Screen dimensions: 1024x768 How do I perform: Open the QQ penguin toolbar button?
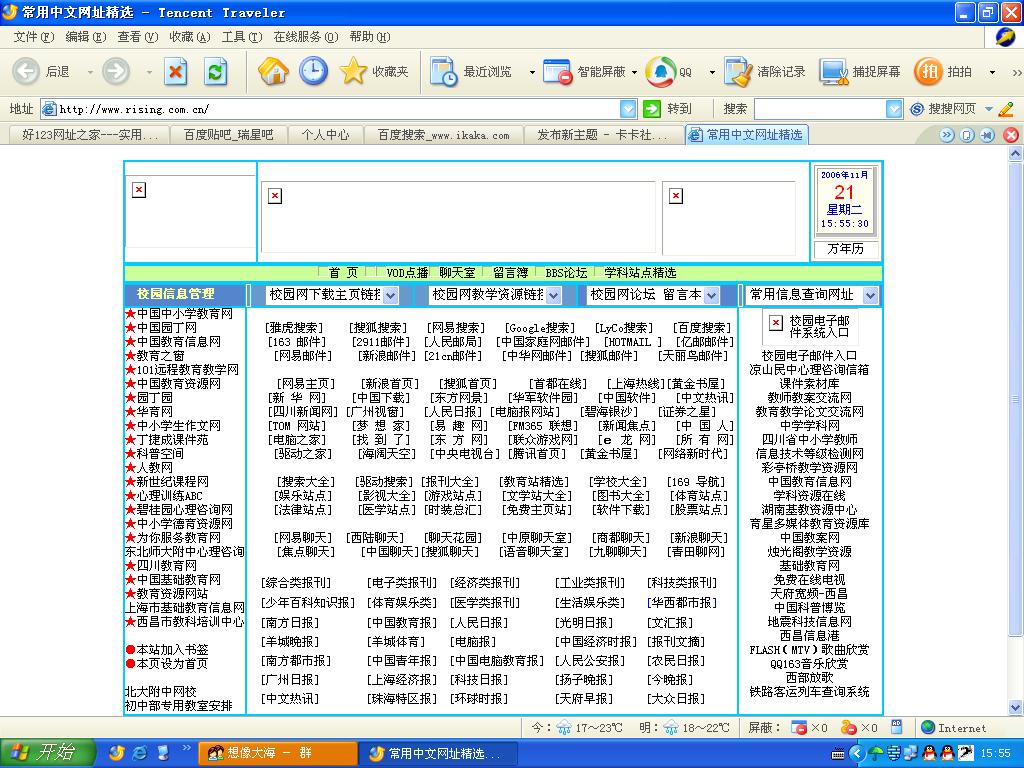[660, 71]
